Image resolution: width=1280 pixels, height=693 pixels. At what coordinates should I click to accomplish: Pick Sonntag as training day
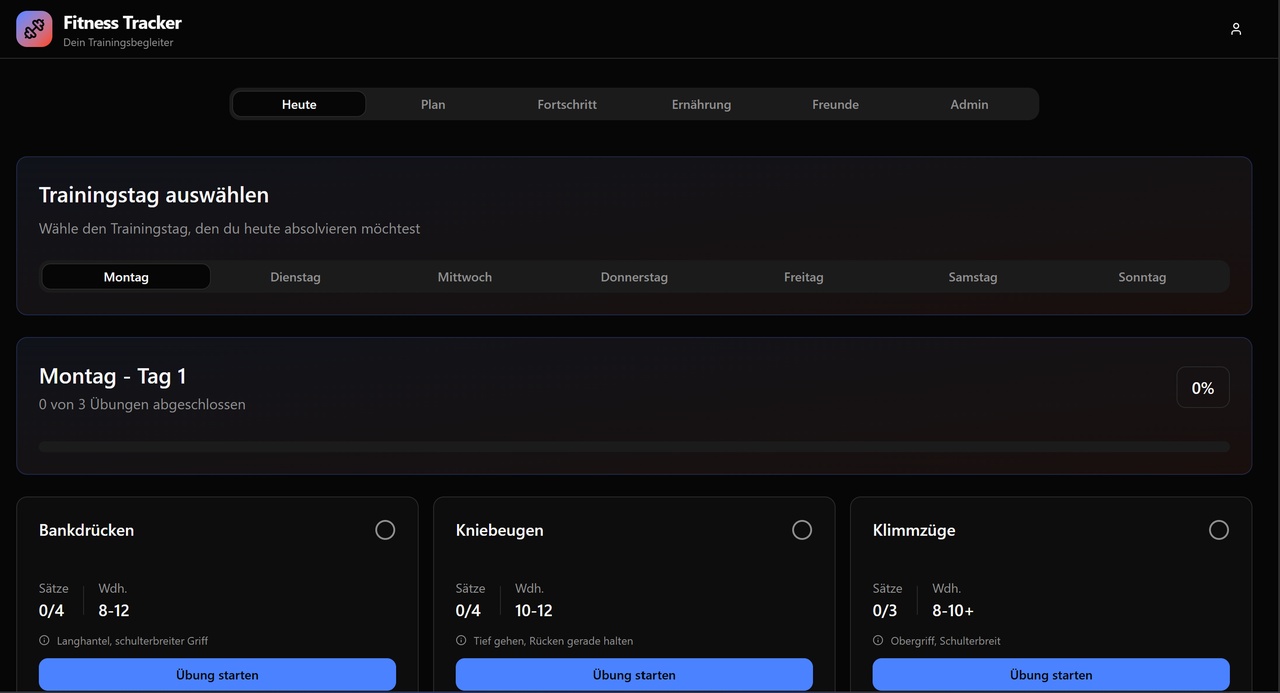click(1142, 277)
